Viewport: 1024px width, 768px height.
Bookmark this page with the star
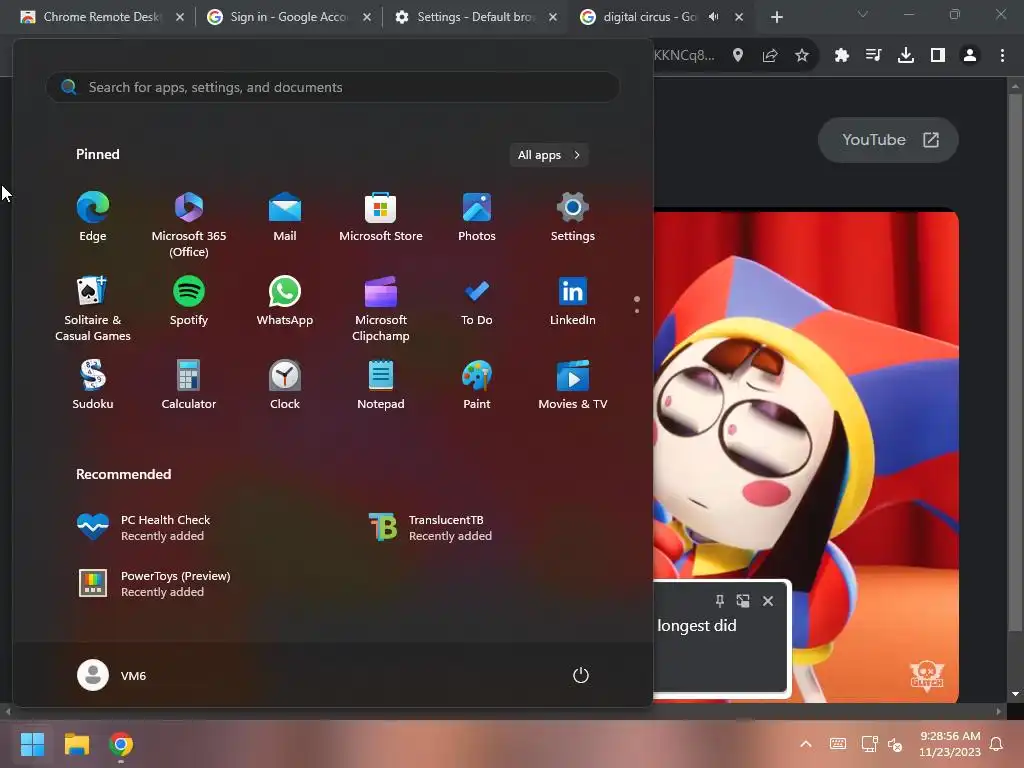802,56
